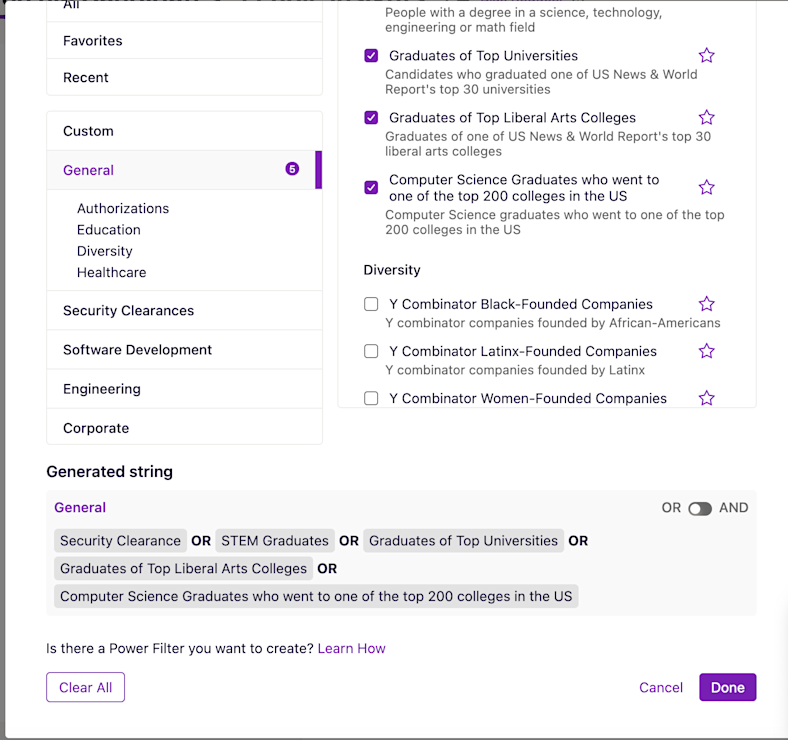Switch the OR/AND toggle to AND
The height and width of the screenshot is (740, 788).
click(x=700, y=508)
